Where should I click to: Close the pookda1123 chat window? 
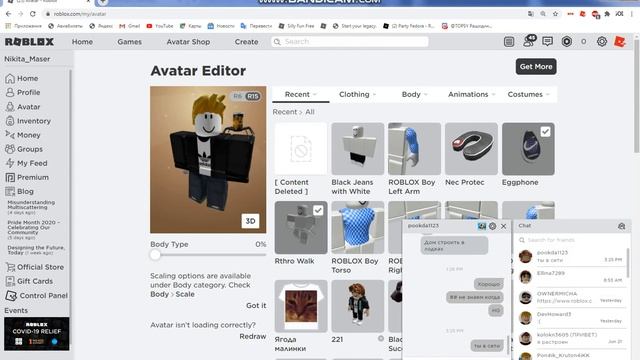point(504,226)
